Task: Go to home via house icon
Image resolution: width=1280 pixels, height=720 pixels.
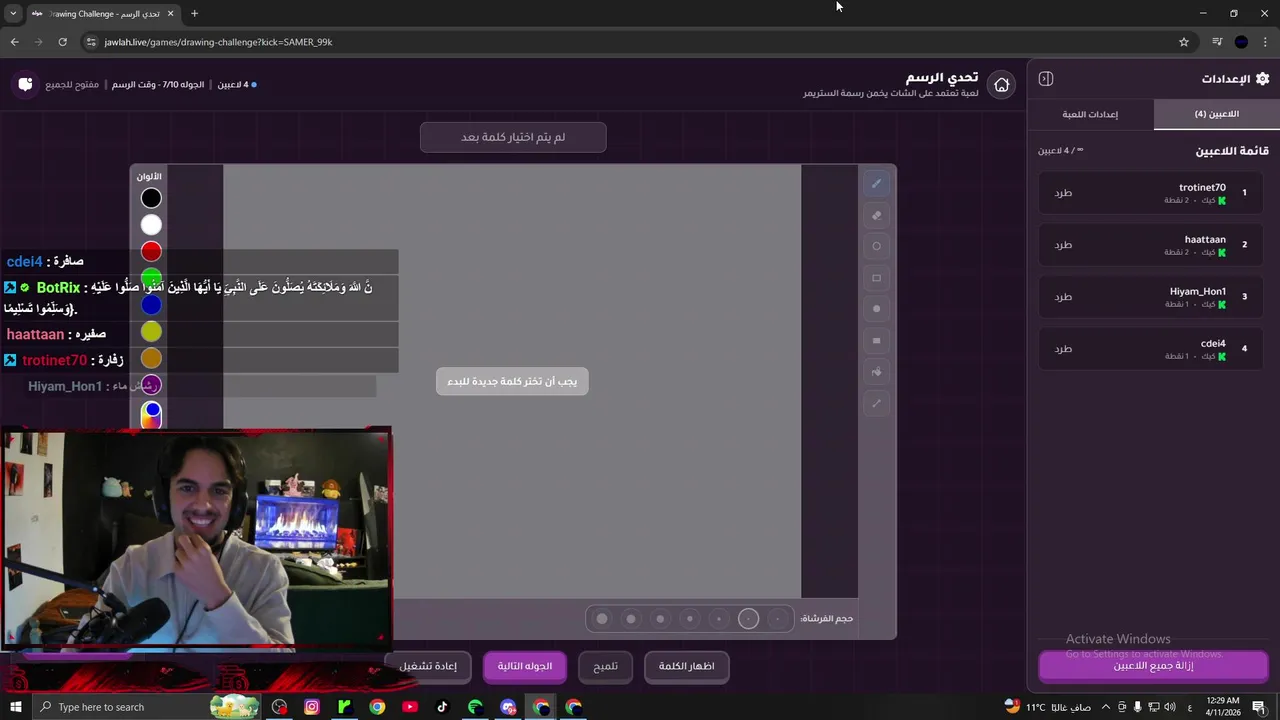Action: point(1001,85)
